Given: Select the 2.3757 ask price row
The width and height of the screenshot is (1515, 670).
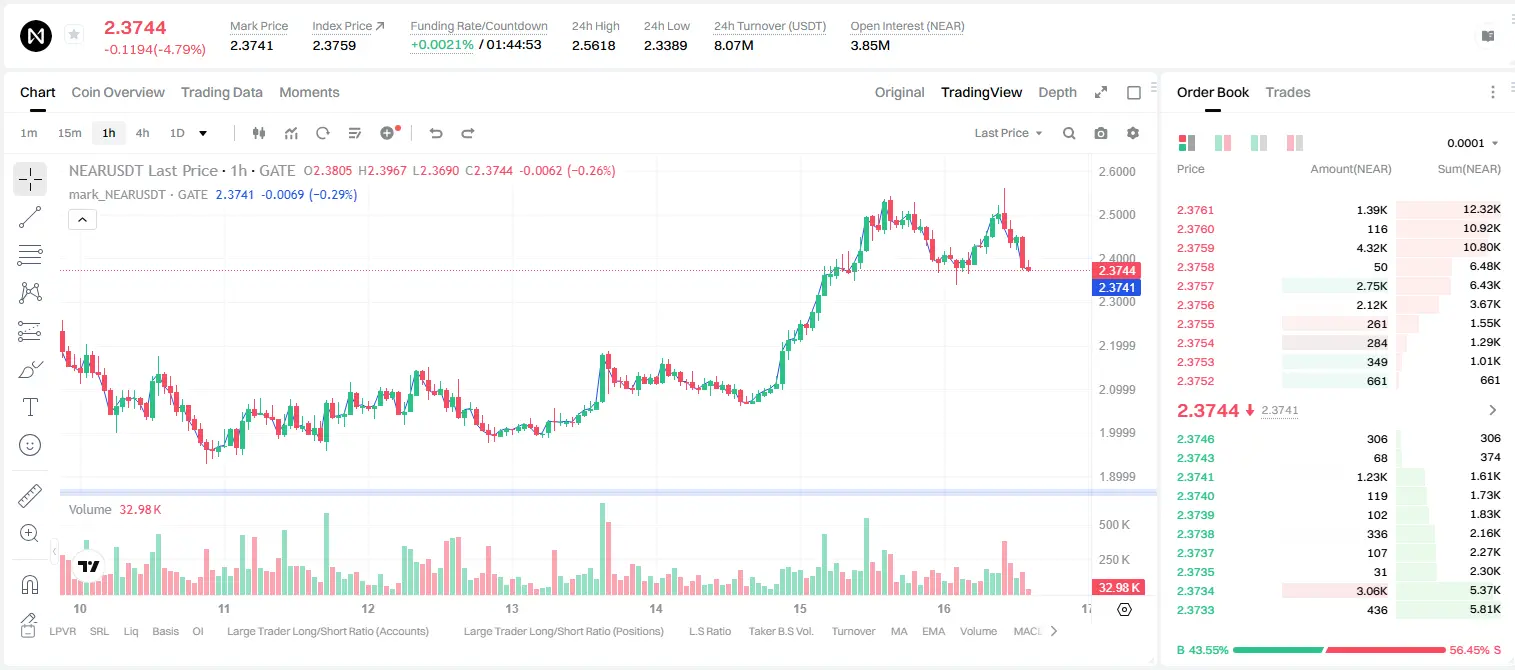Looking at the screenshot, I should [x=1338, y=286].
